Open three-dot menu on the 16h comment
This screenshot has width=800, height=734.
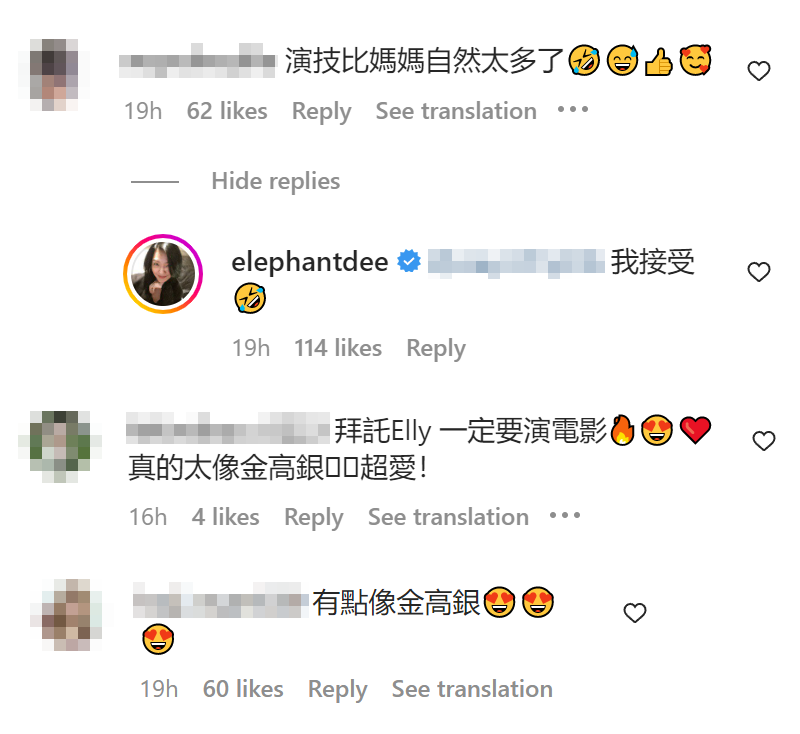tap(565, 515)
